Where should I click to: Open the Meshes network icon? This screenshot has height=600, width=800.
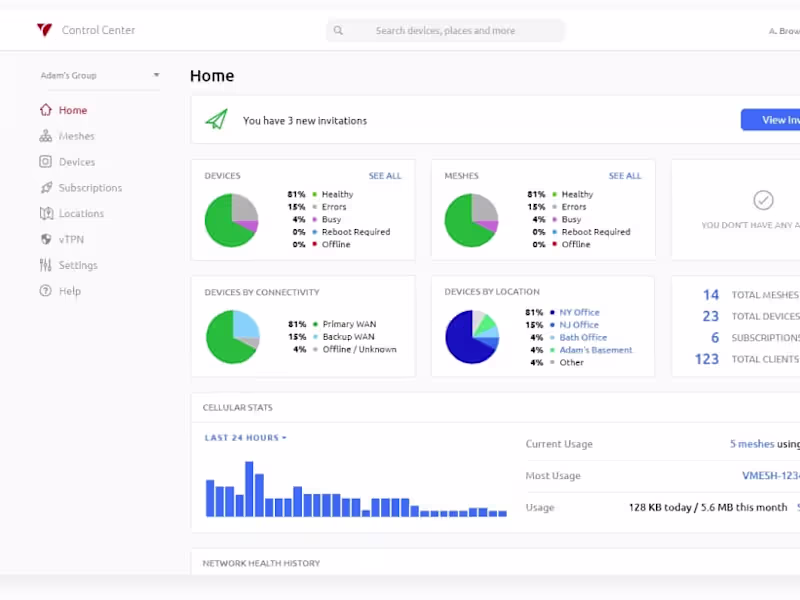click(45, 136)
